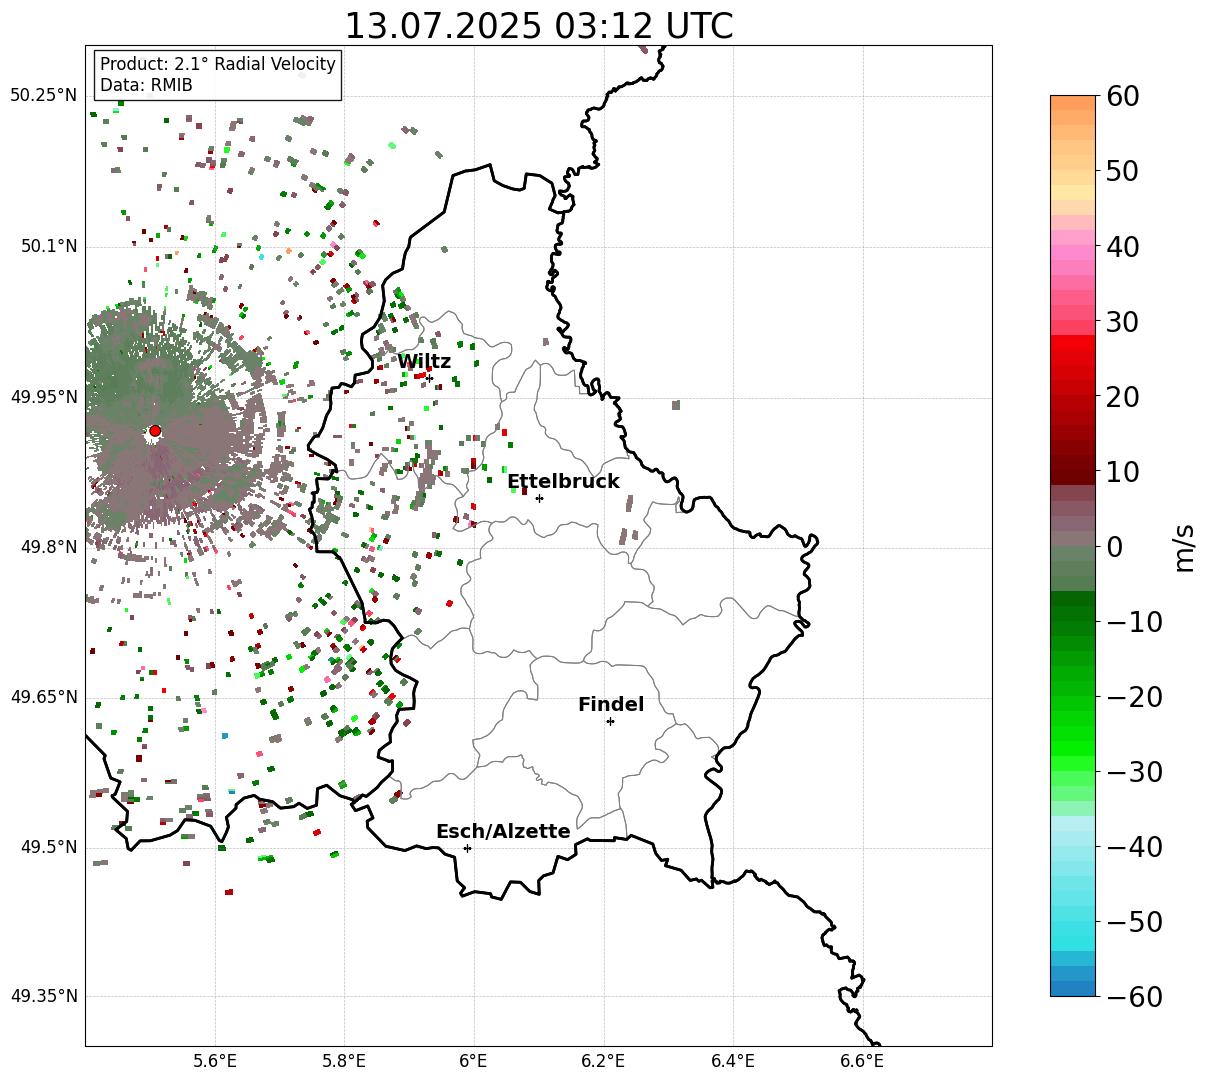Click the Ettelbruck label
The width and height of the screenshot is (1207, 1081).
(563, 482)
